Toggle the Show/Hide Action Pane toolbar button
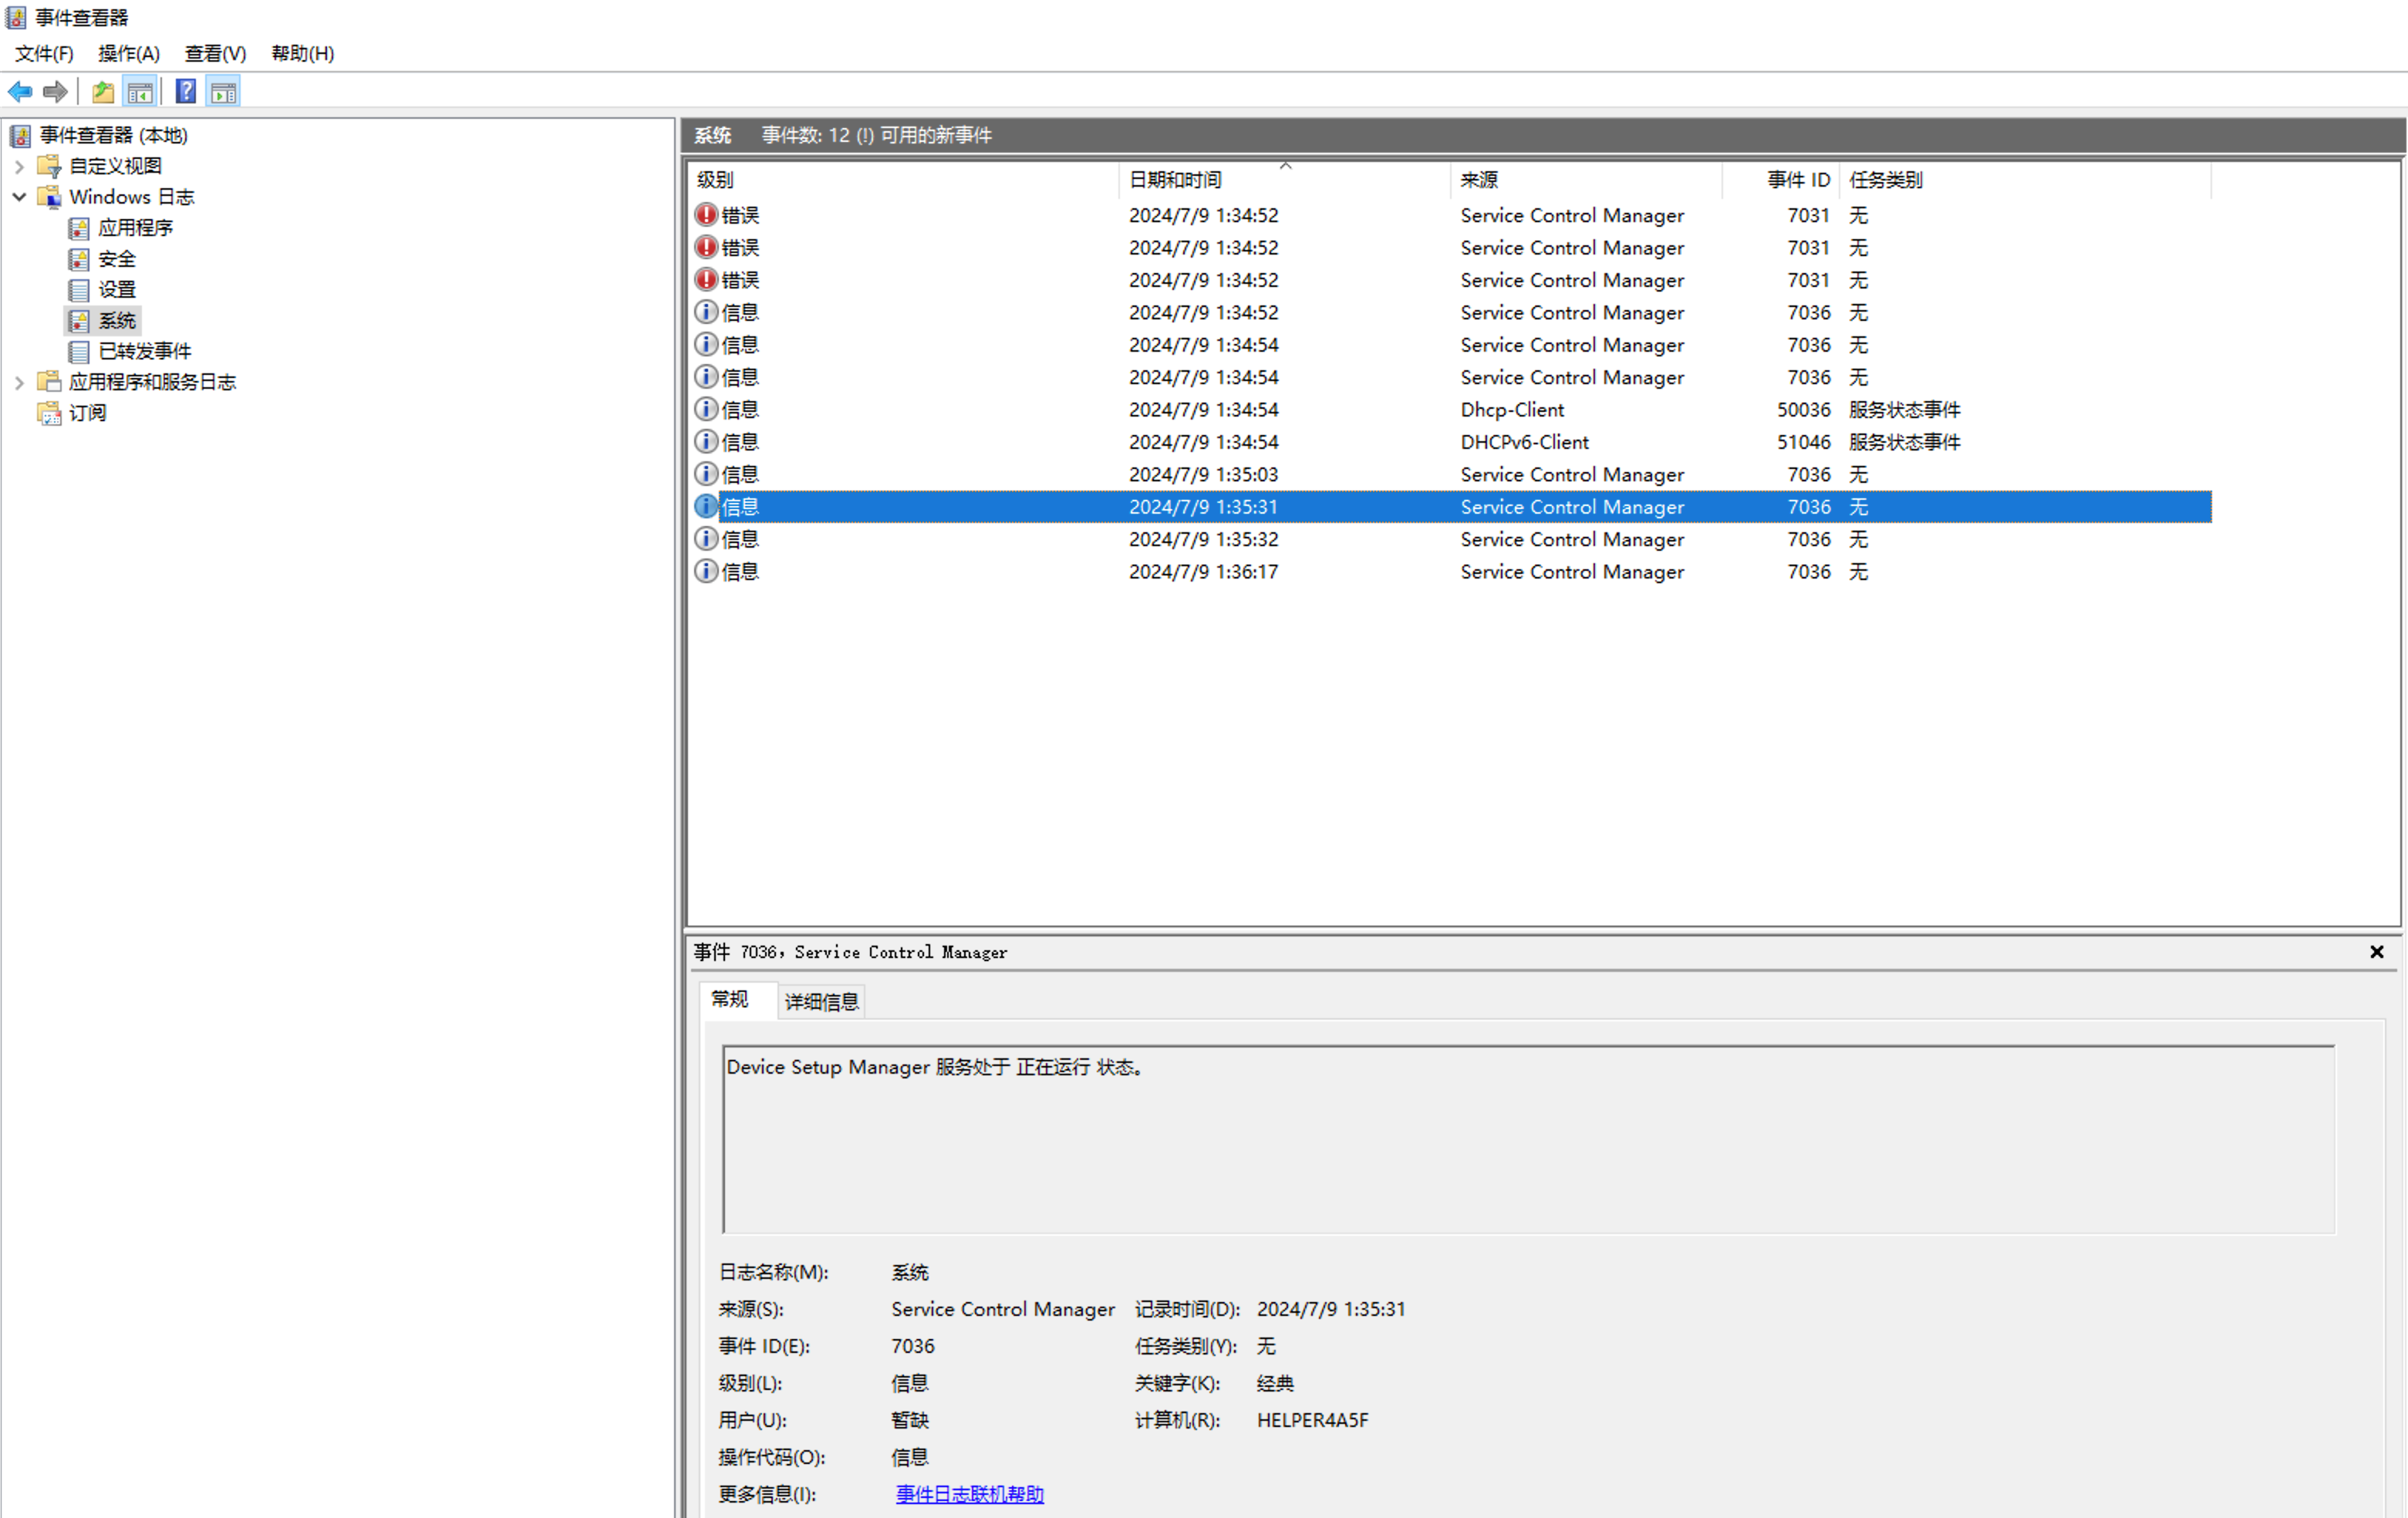 (x=223, y=92)
